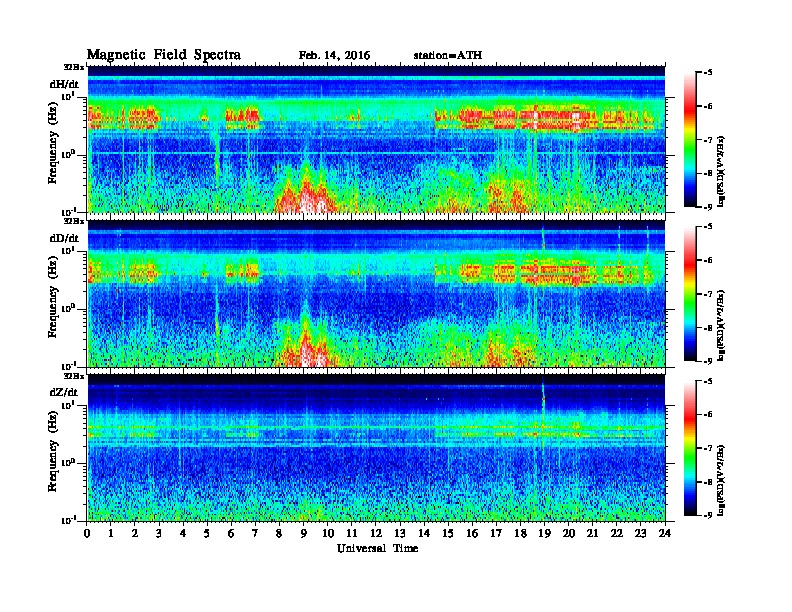Click the color scale bar beside dZ/dt panel
The height and width of the screenshot is (612, 792).
tap(690, 448)
